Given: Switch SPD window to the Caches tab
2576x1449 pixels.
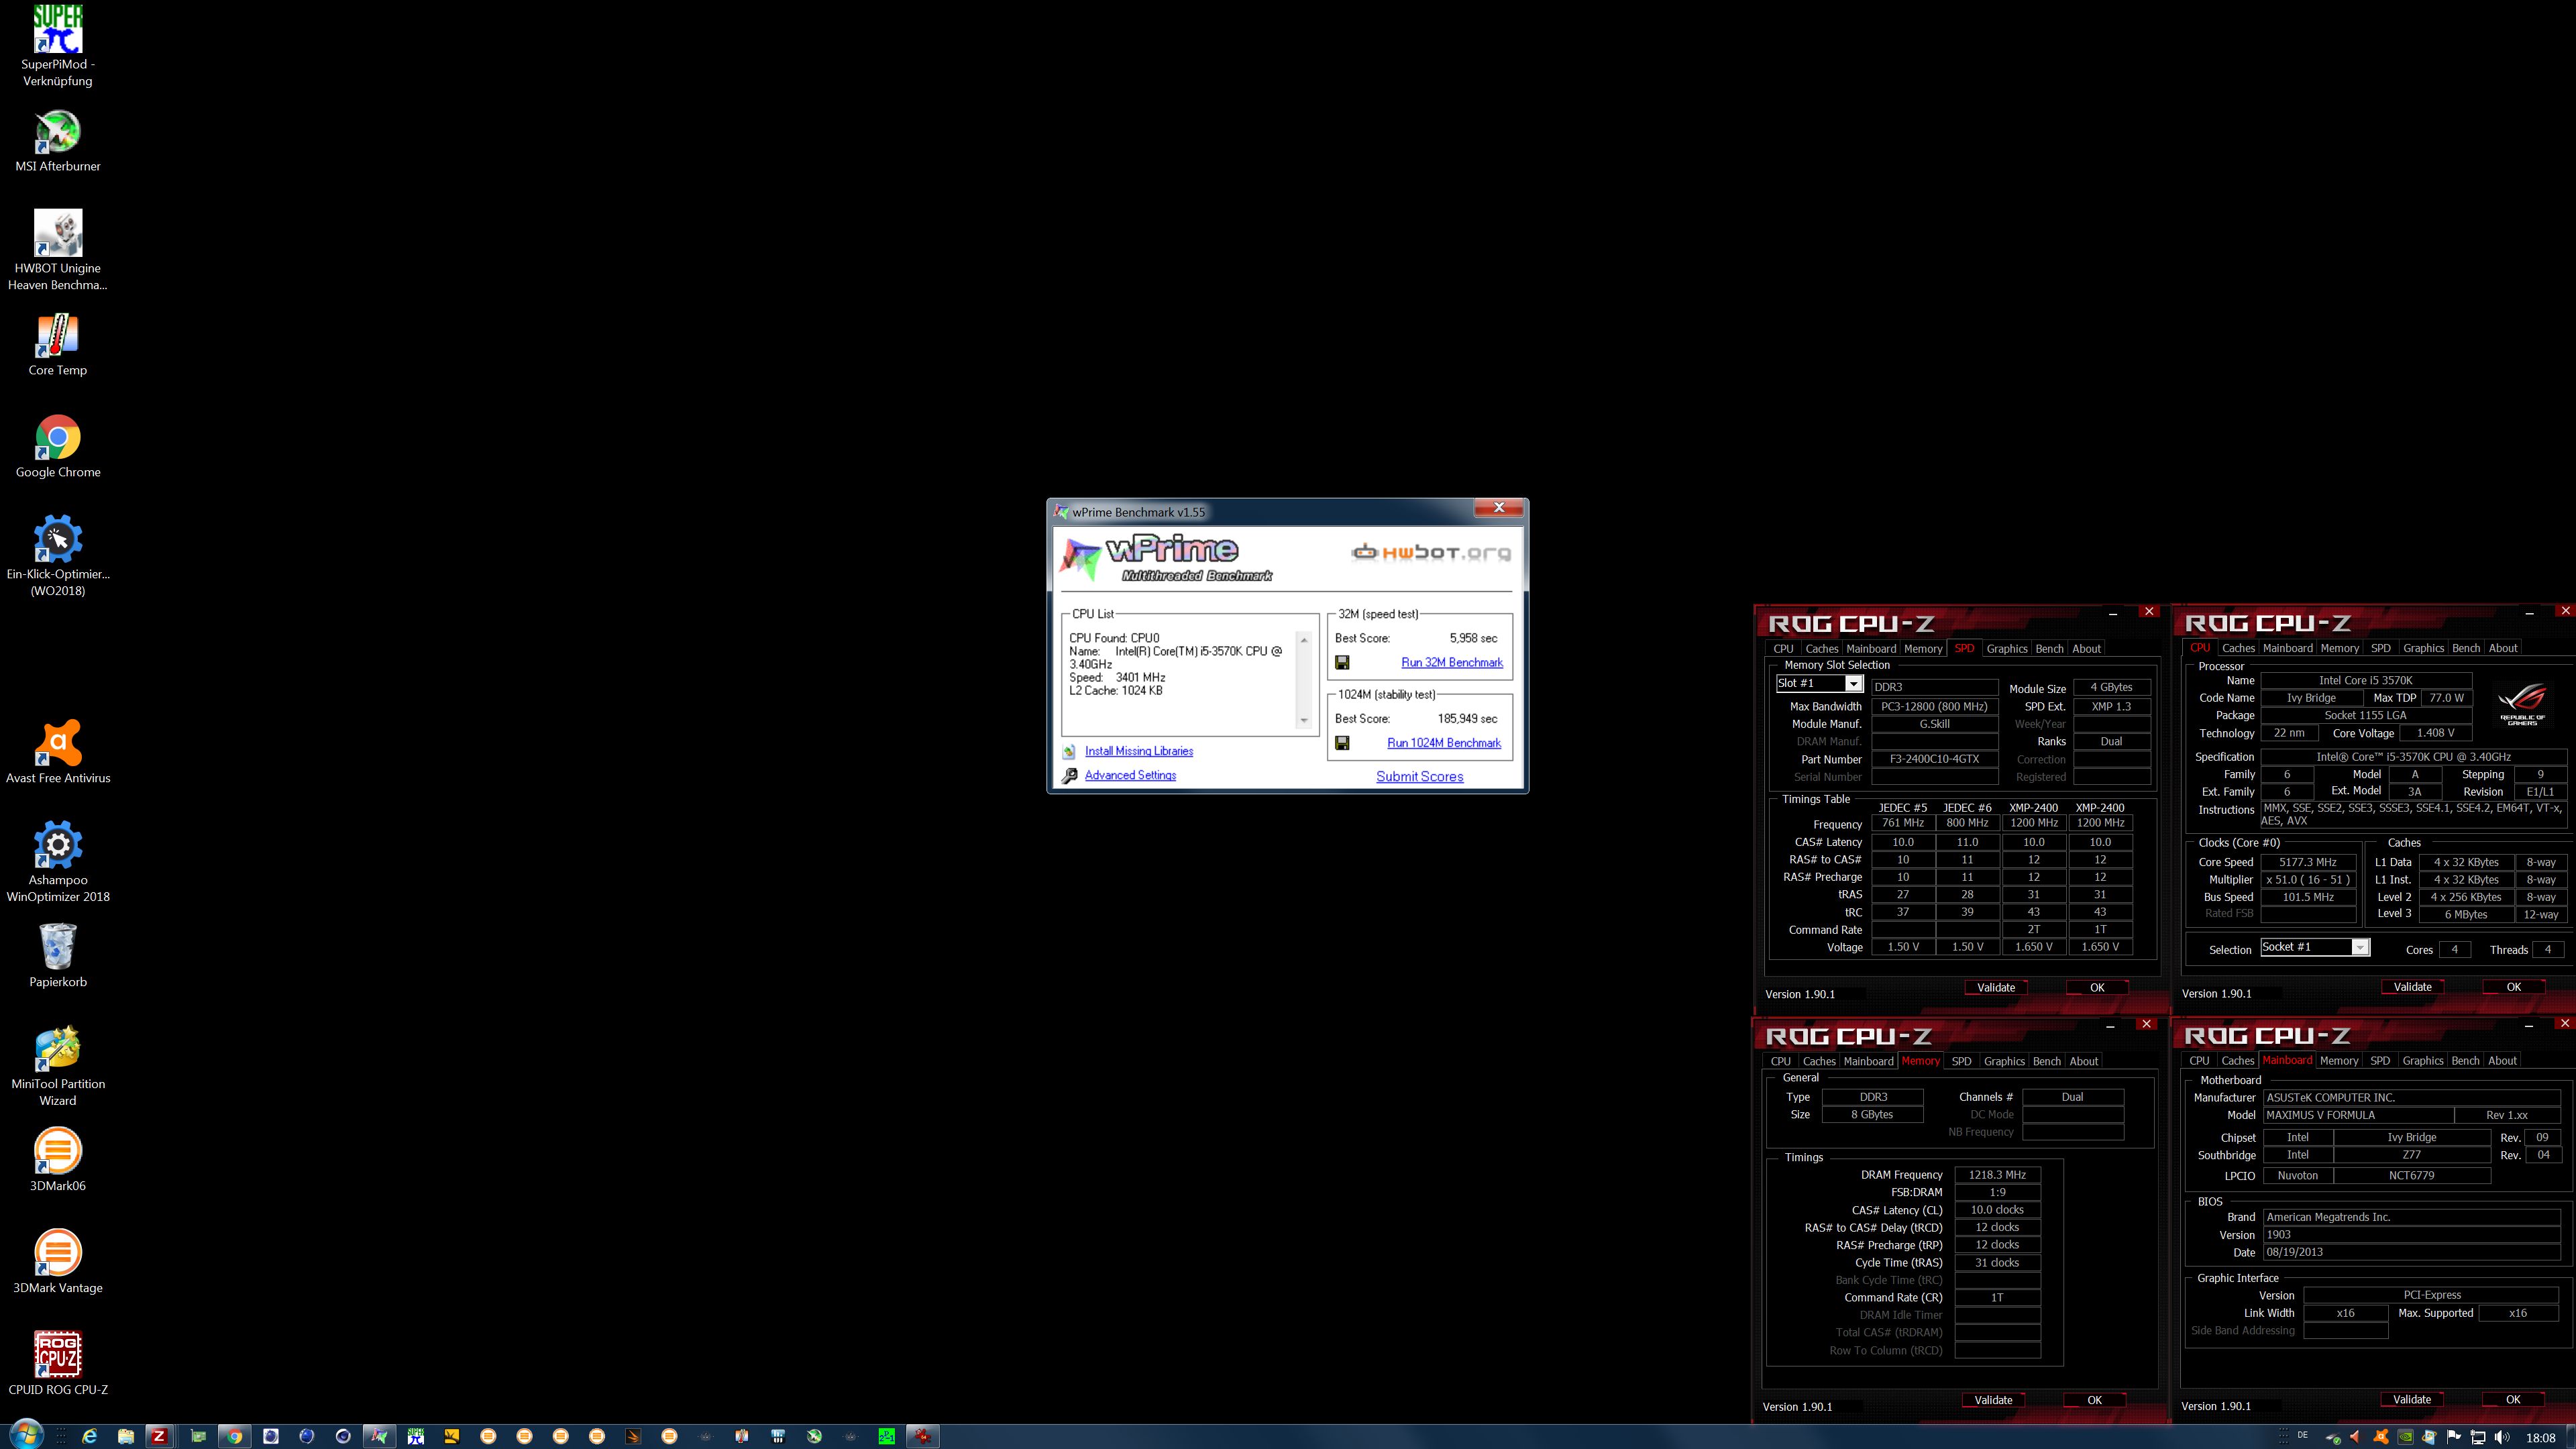Looking at the screenshot, I should point(1822,649).
